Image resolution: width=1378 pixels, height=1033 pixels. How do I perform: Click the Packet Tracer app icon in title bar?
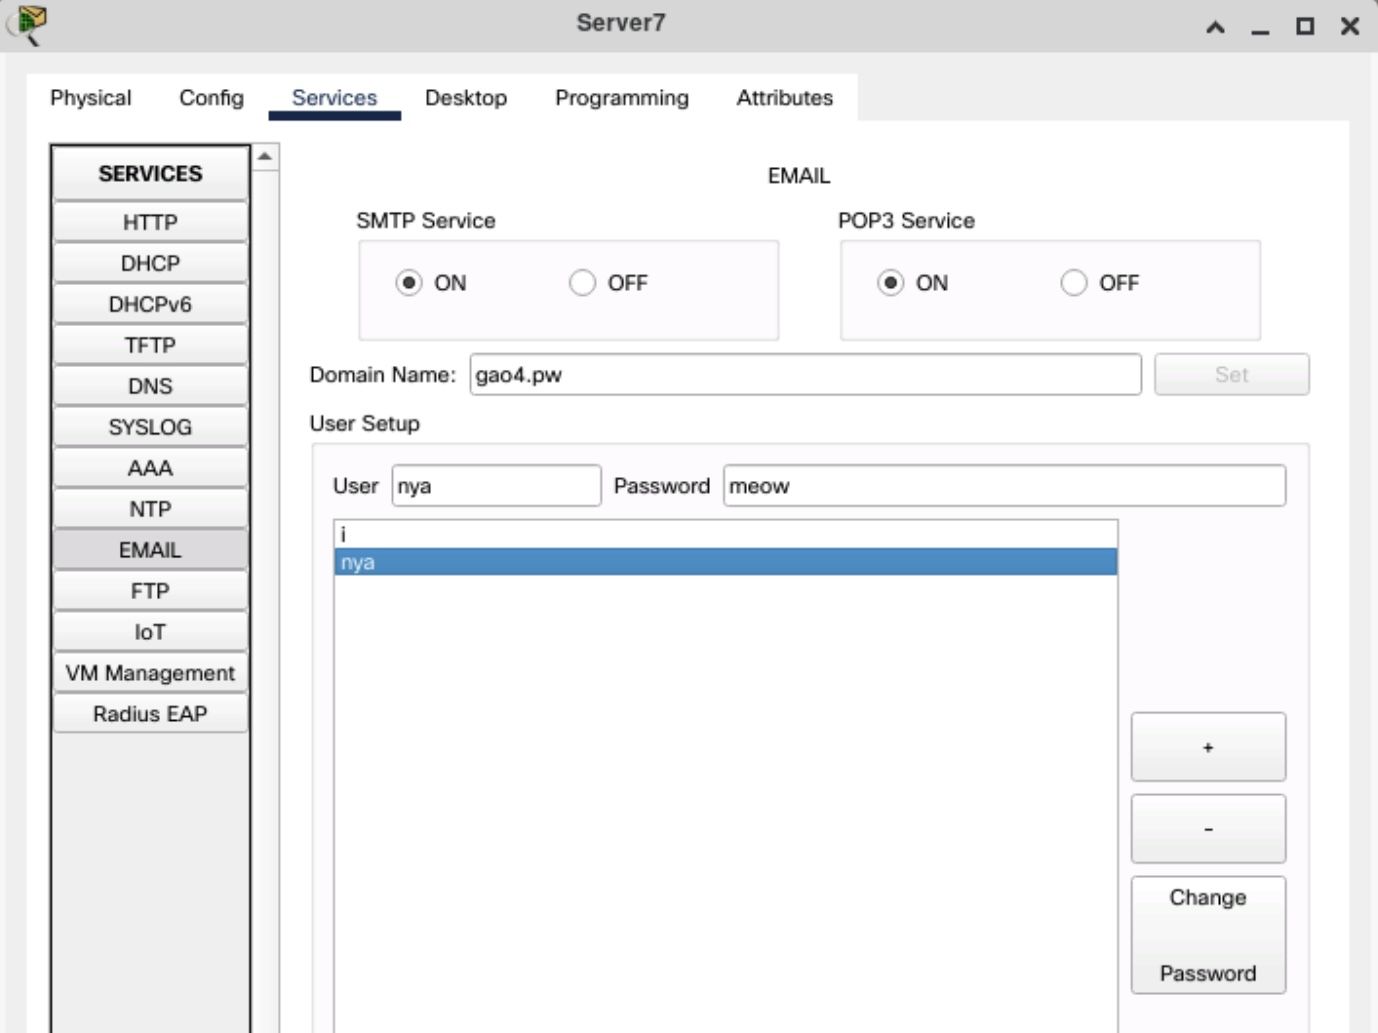(30, 23)
